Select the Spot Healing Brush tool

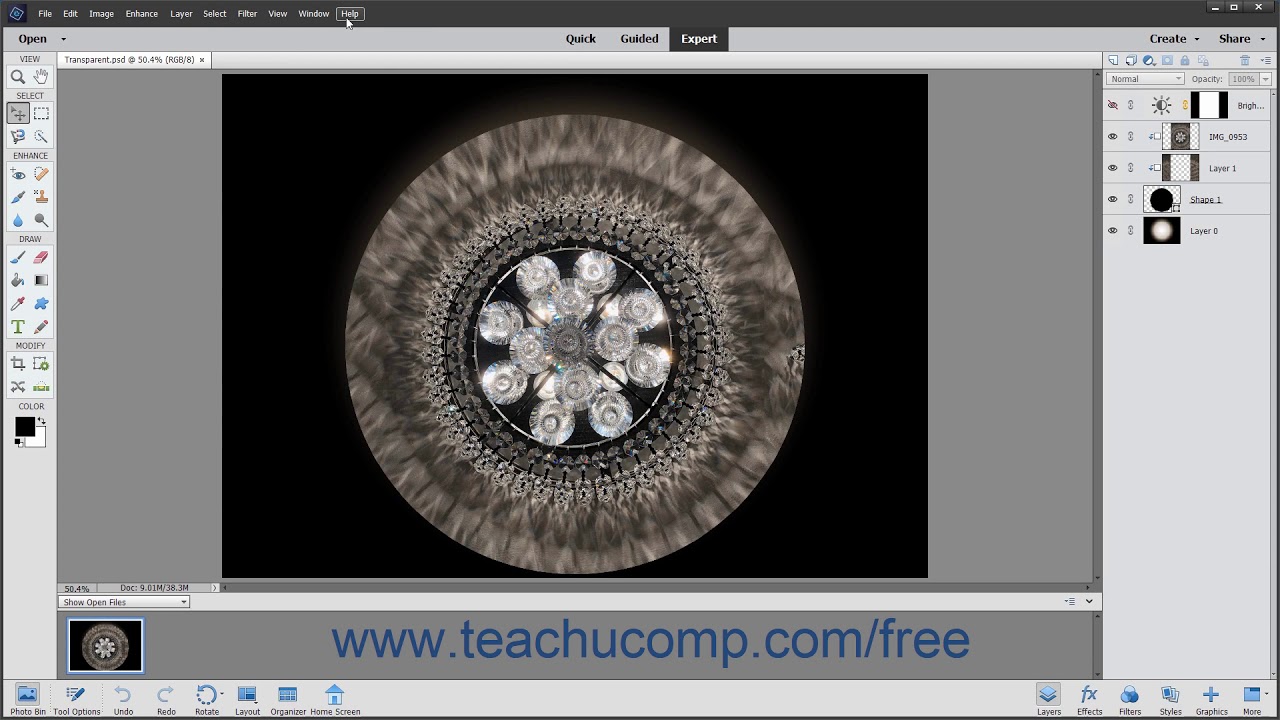41,174
